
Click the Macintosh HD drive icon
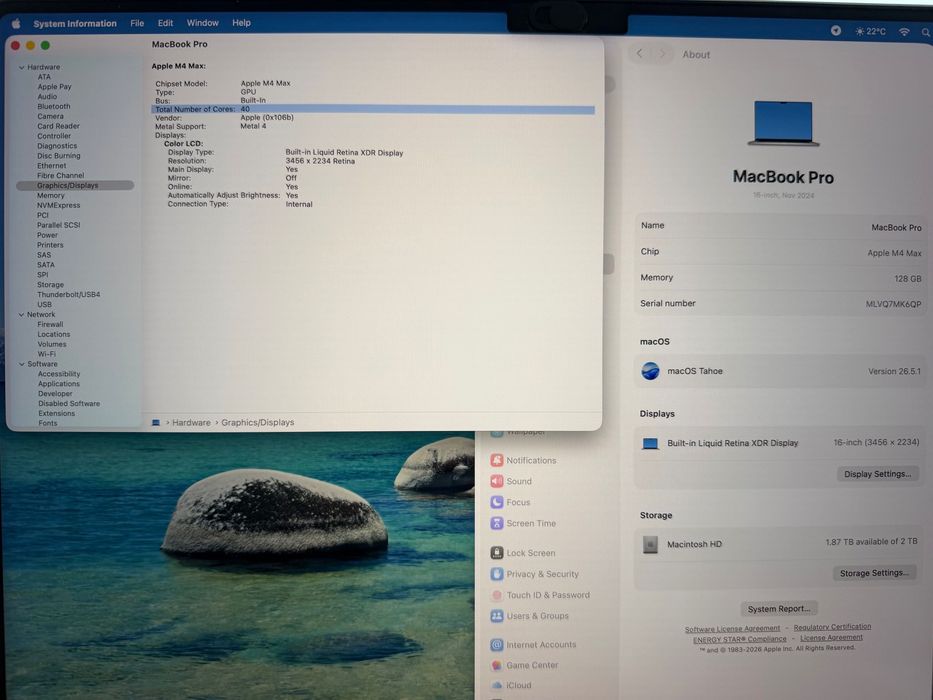point(650,544)
